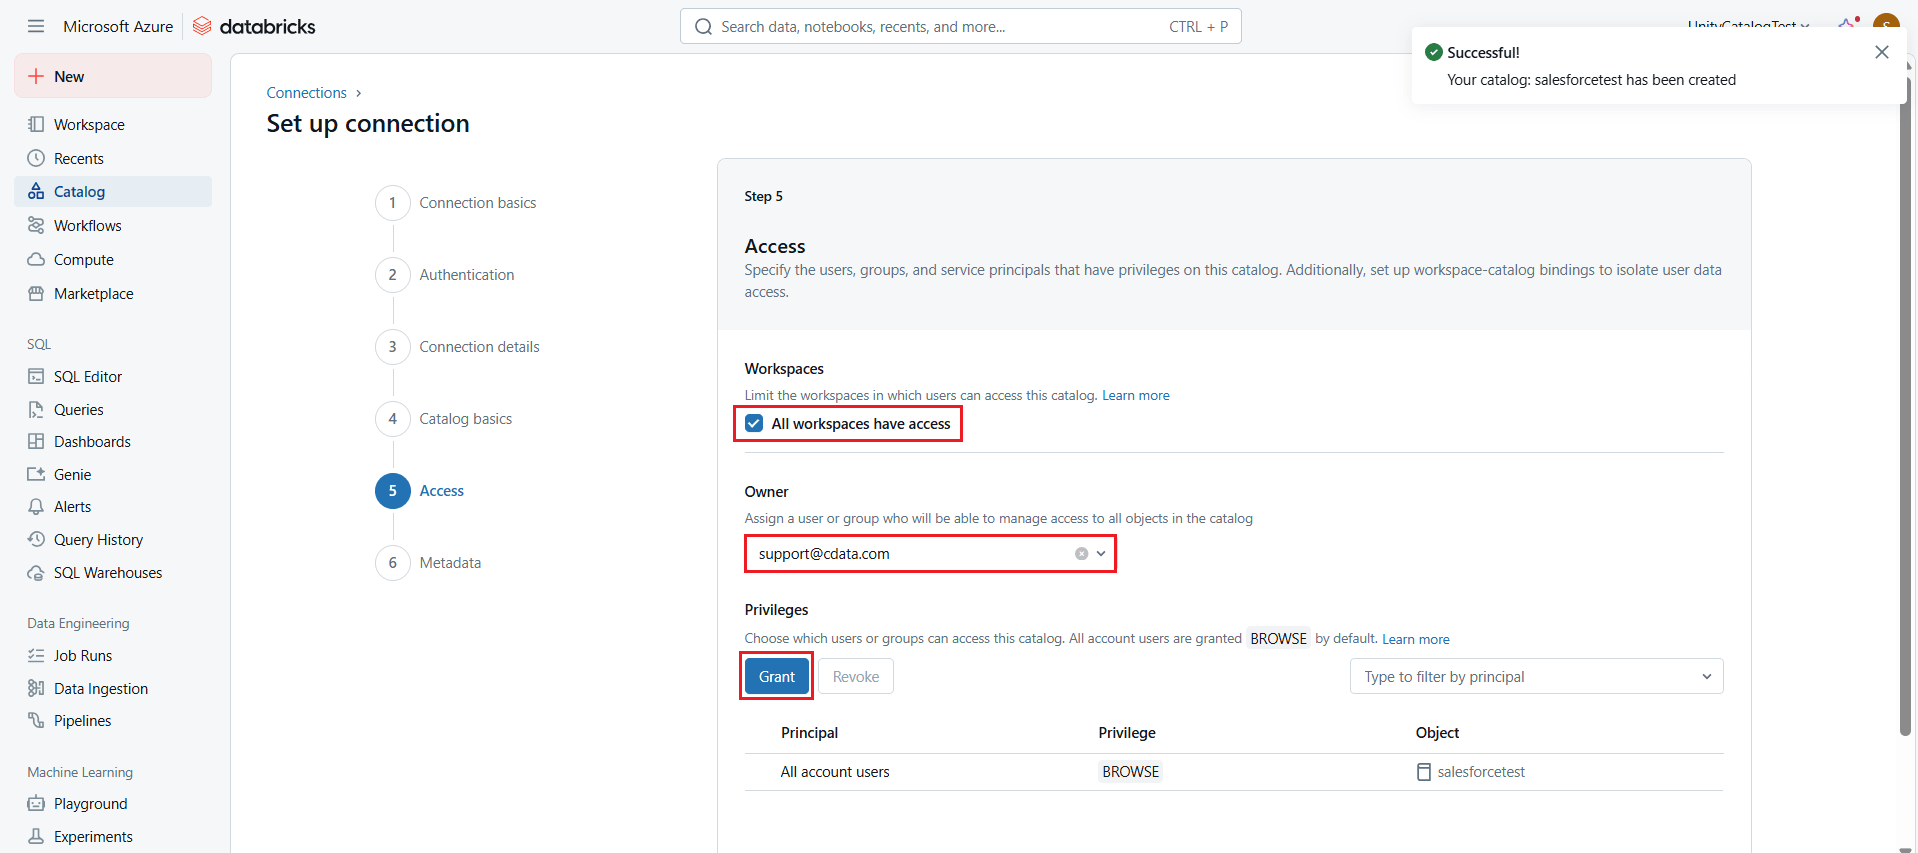Go to step 1 Connection basics
Viewport: 1918px width, 853px height.
point(457,203)
